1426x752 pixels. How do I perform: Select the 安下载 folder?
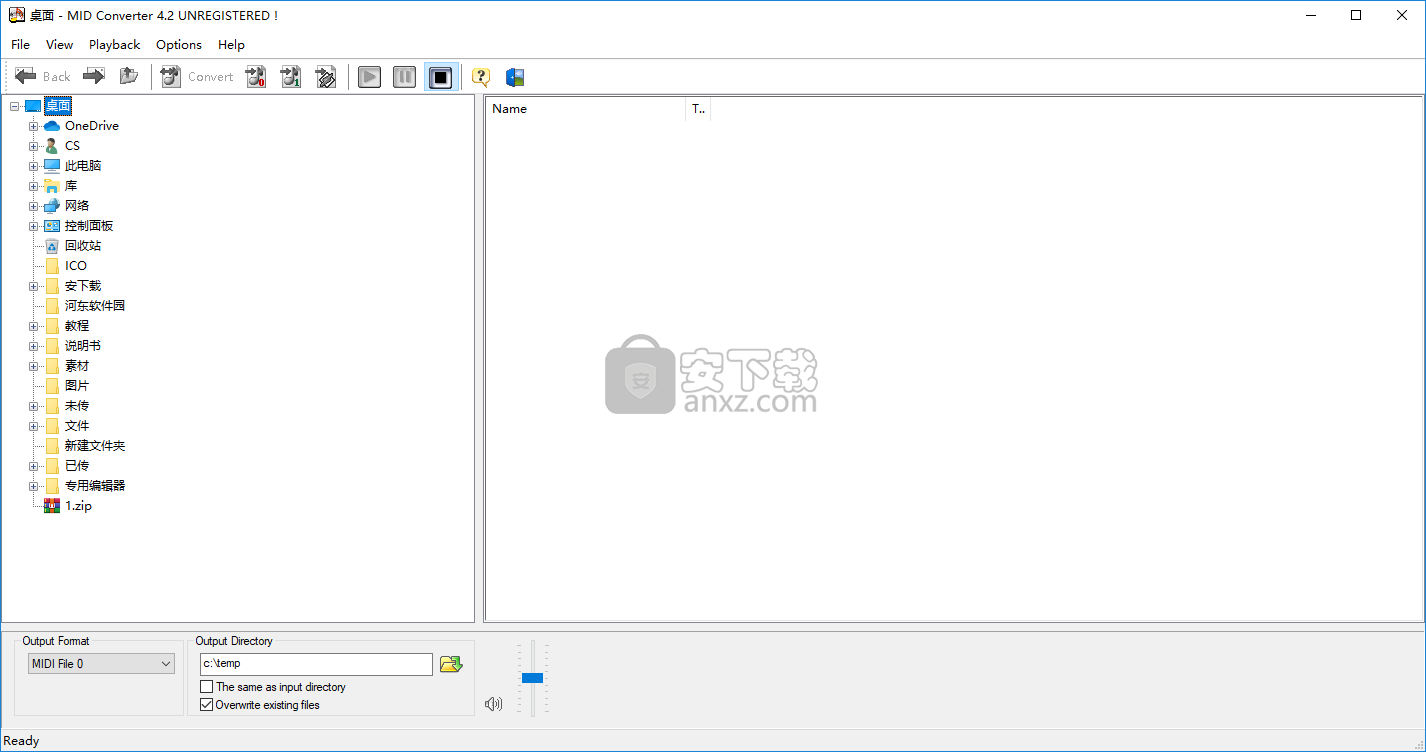tap(83, 286)
